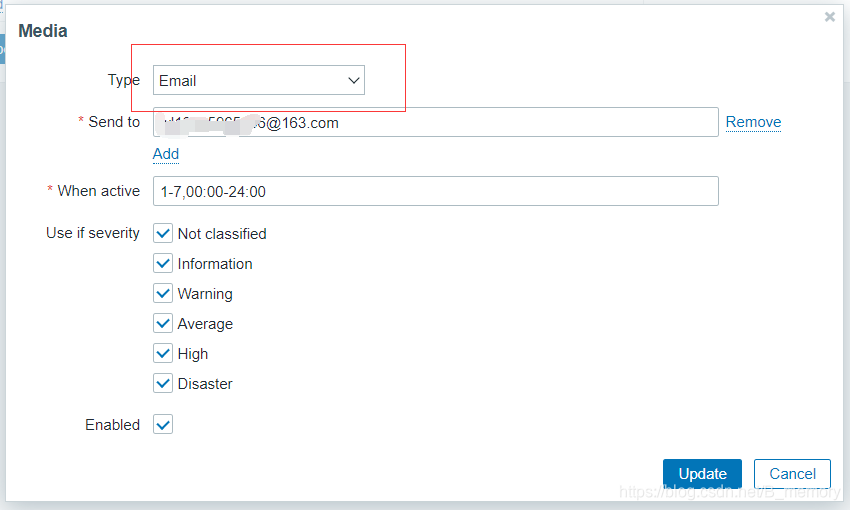Close the Media dialog with the X icon
Image resolution: width=850 pixels, height=510 pixels.
point(829,17)
